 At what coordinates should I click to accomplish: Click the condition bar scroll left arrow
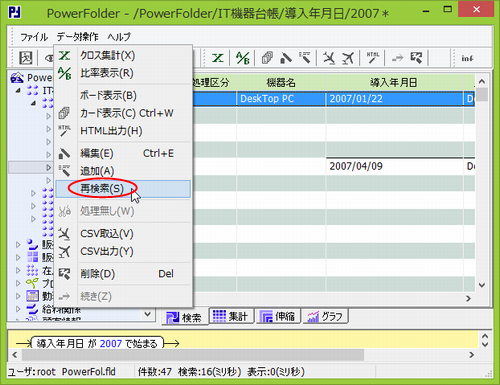click(x=15, y=355)
